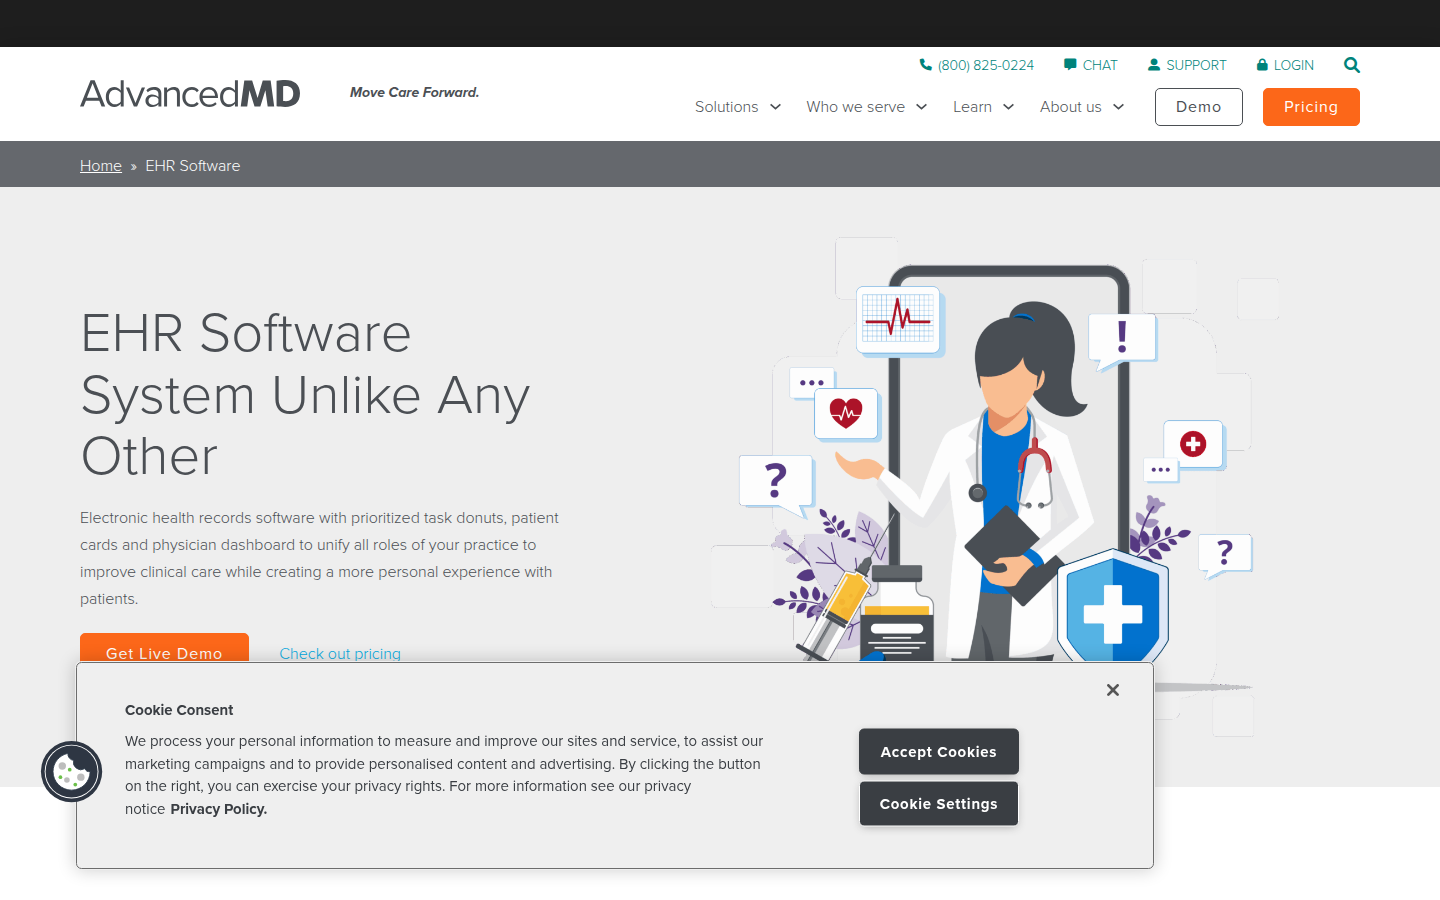Open the Learn menu
Screen dimensions: 1440x900
[x=972, y=107]
